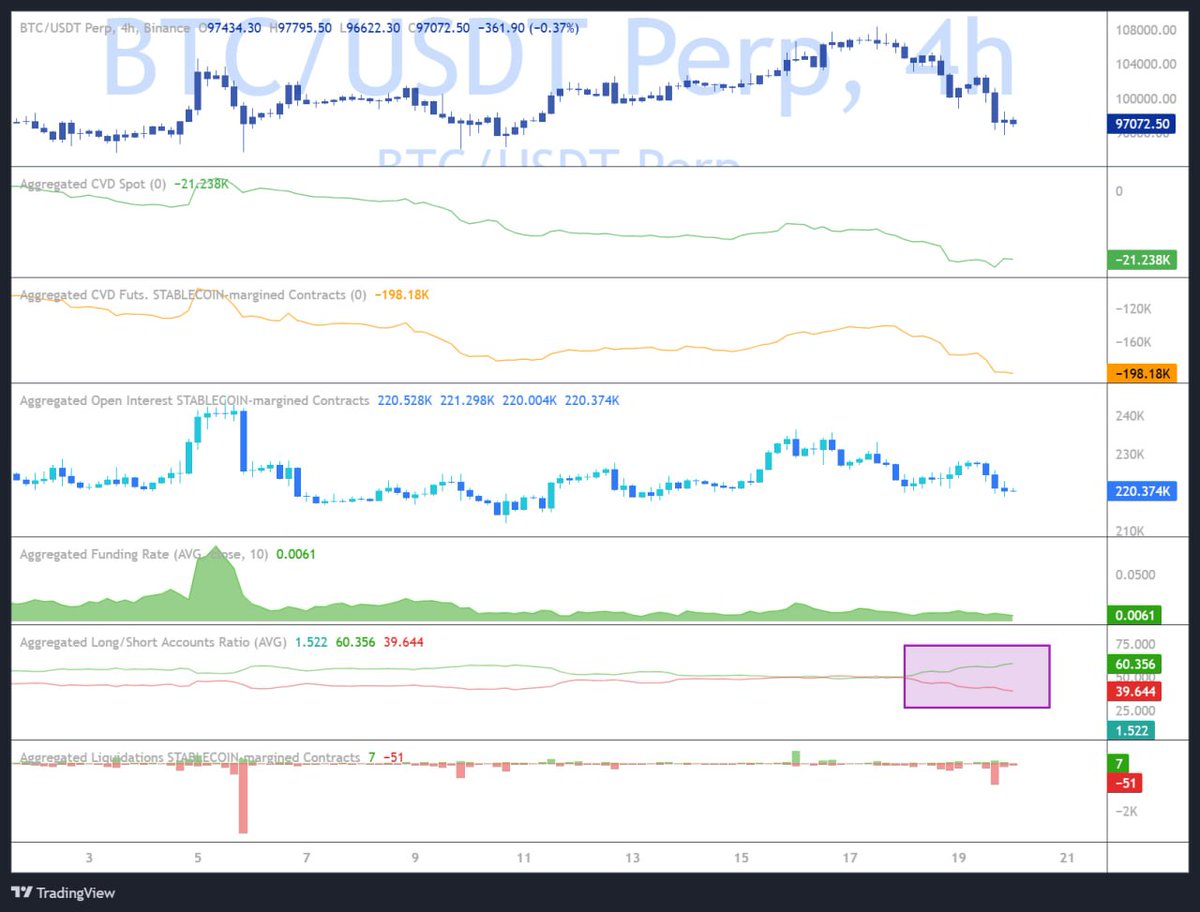Select the red −51 liquidations axis label
The width and height of the screenshot is (1200, 912).
click(1125, 783)
